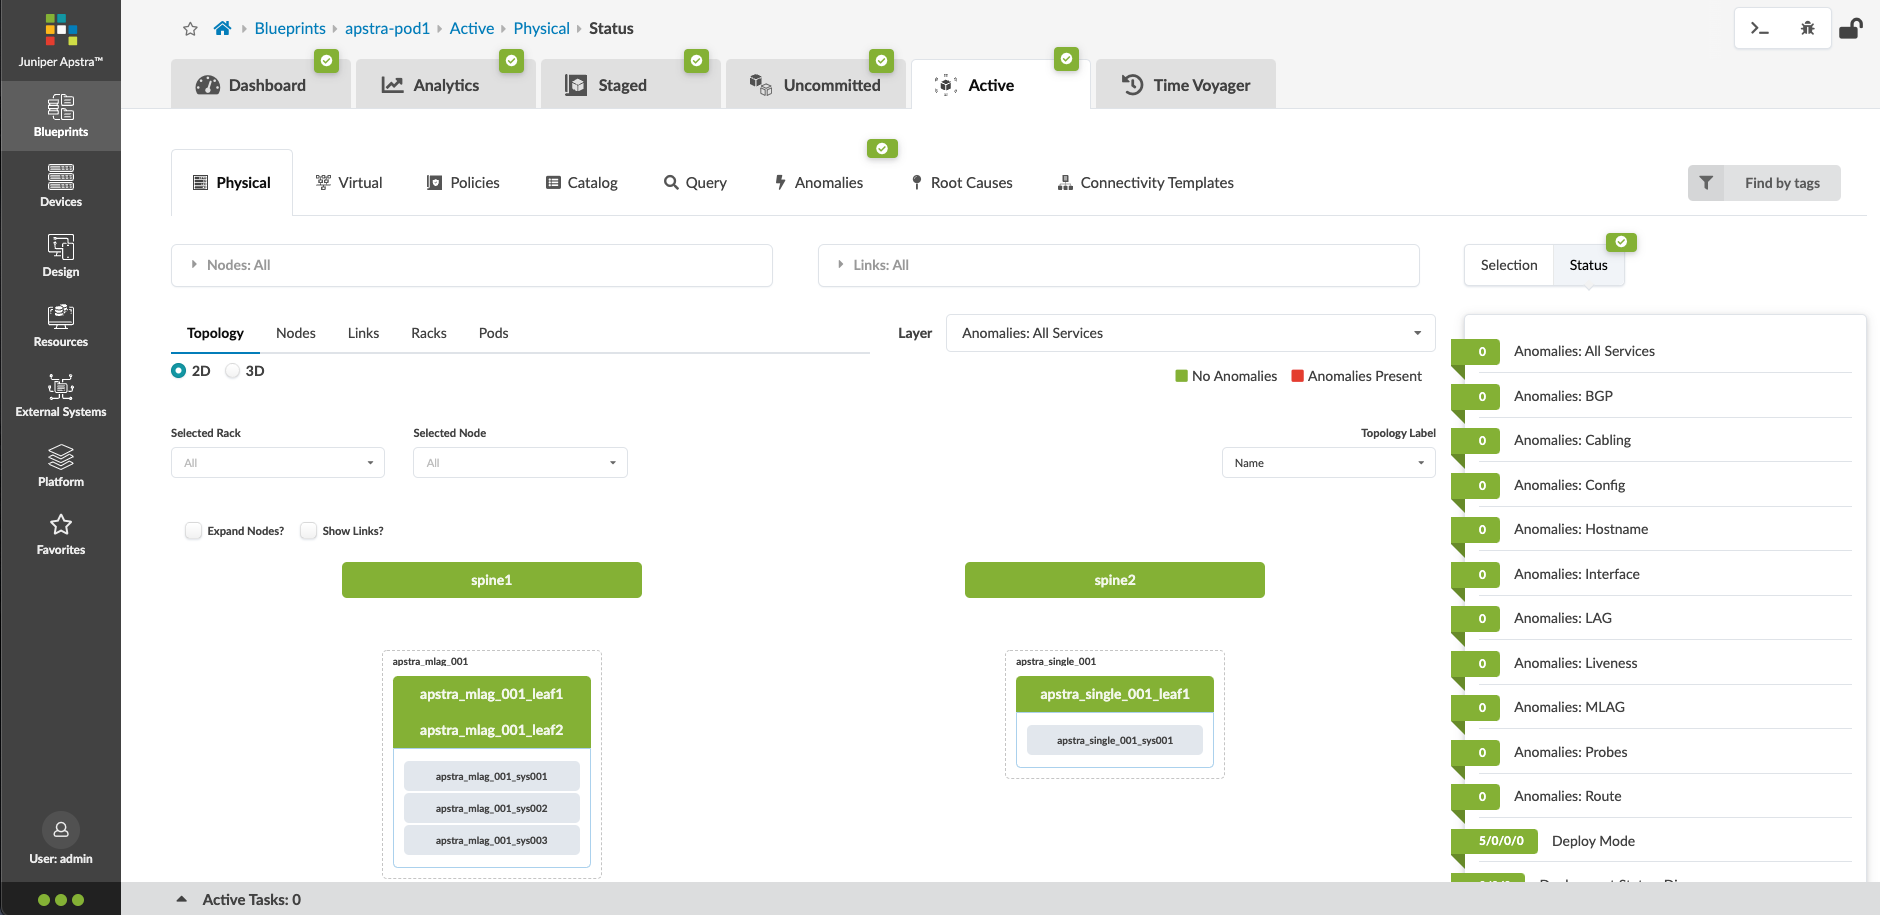
Task: Open the Selected Node dropdown
Action: [520, 463]
